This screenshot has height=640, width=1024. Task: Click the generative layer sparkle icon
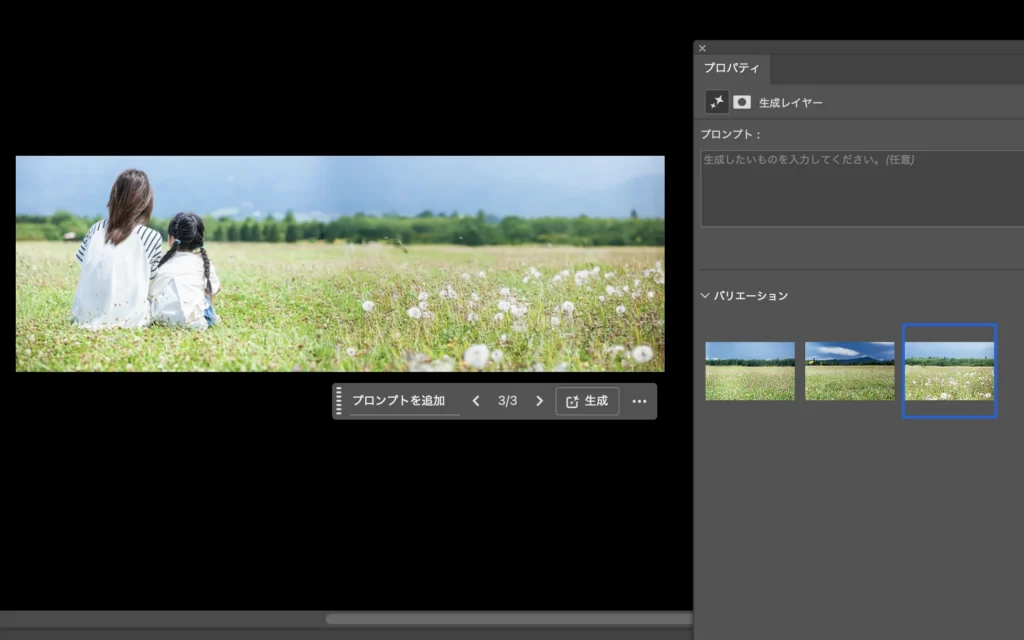pos(717,102)
